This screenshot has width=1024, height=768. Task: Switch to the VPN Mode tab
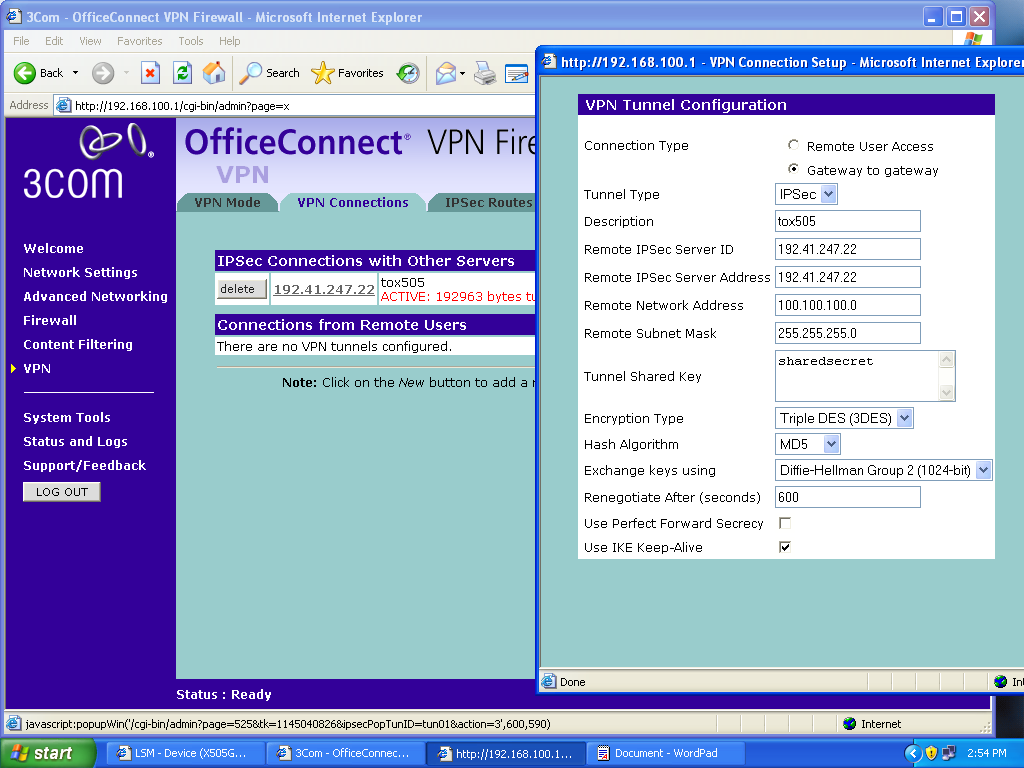[x=227, y=202]
